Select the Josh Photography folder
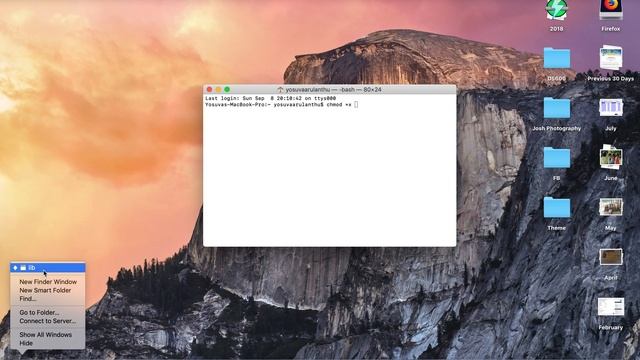Screen dimensions: 640x360 coord(557,108)
